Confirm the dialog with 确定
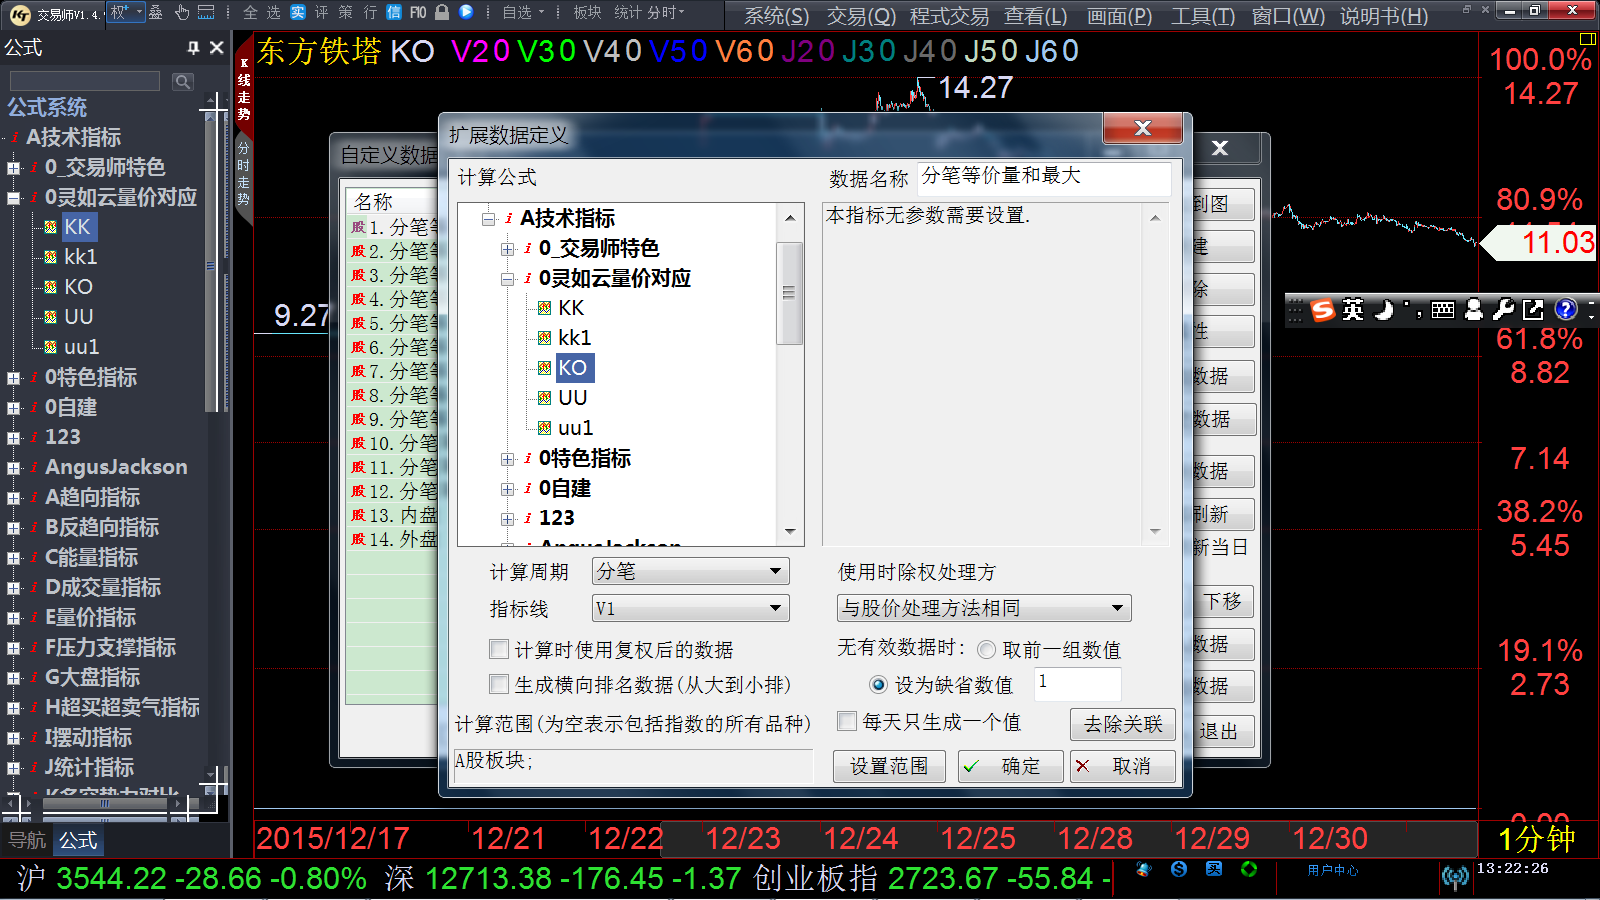Viewport: 1600px width, 900px height. point(1010,766)
